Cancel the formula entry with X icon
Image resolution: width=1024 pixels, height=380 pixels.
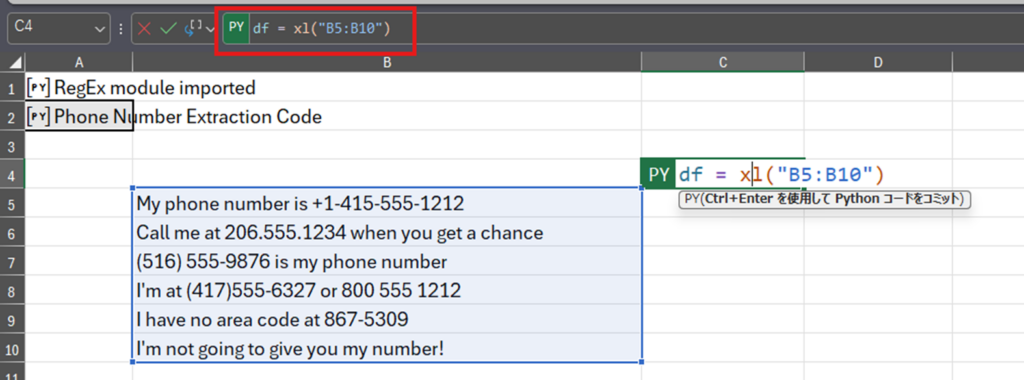tap(144, 29)
